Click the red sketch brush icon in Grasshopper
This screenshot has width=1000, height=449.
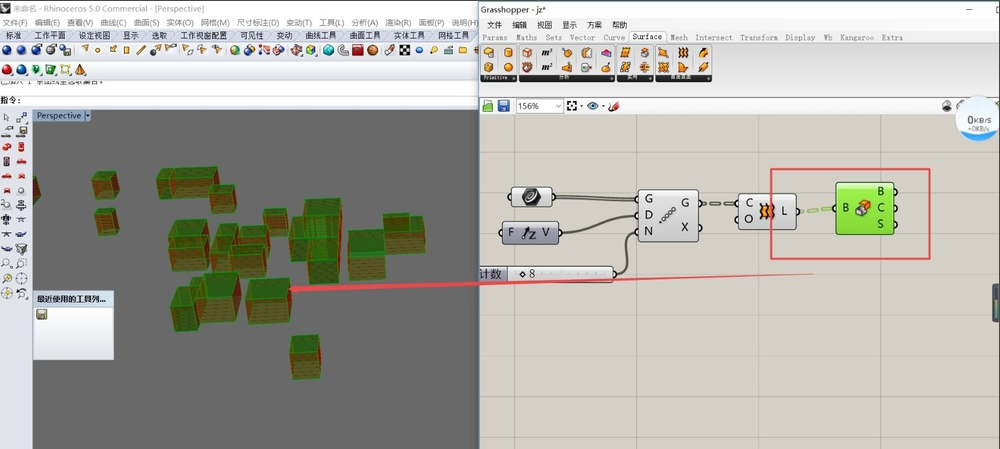pyautogui.click(x=614, y=106)
